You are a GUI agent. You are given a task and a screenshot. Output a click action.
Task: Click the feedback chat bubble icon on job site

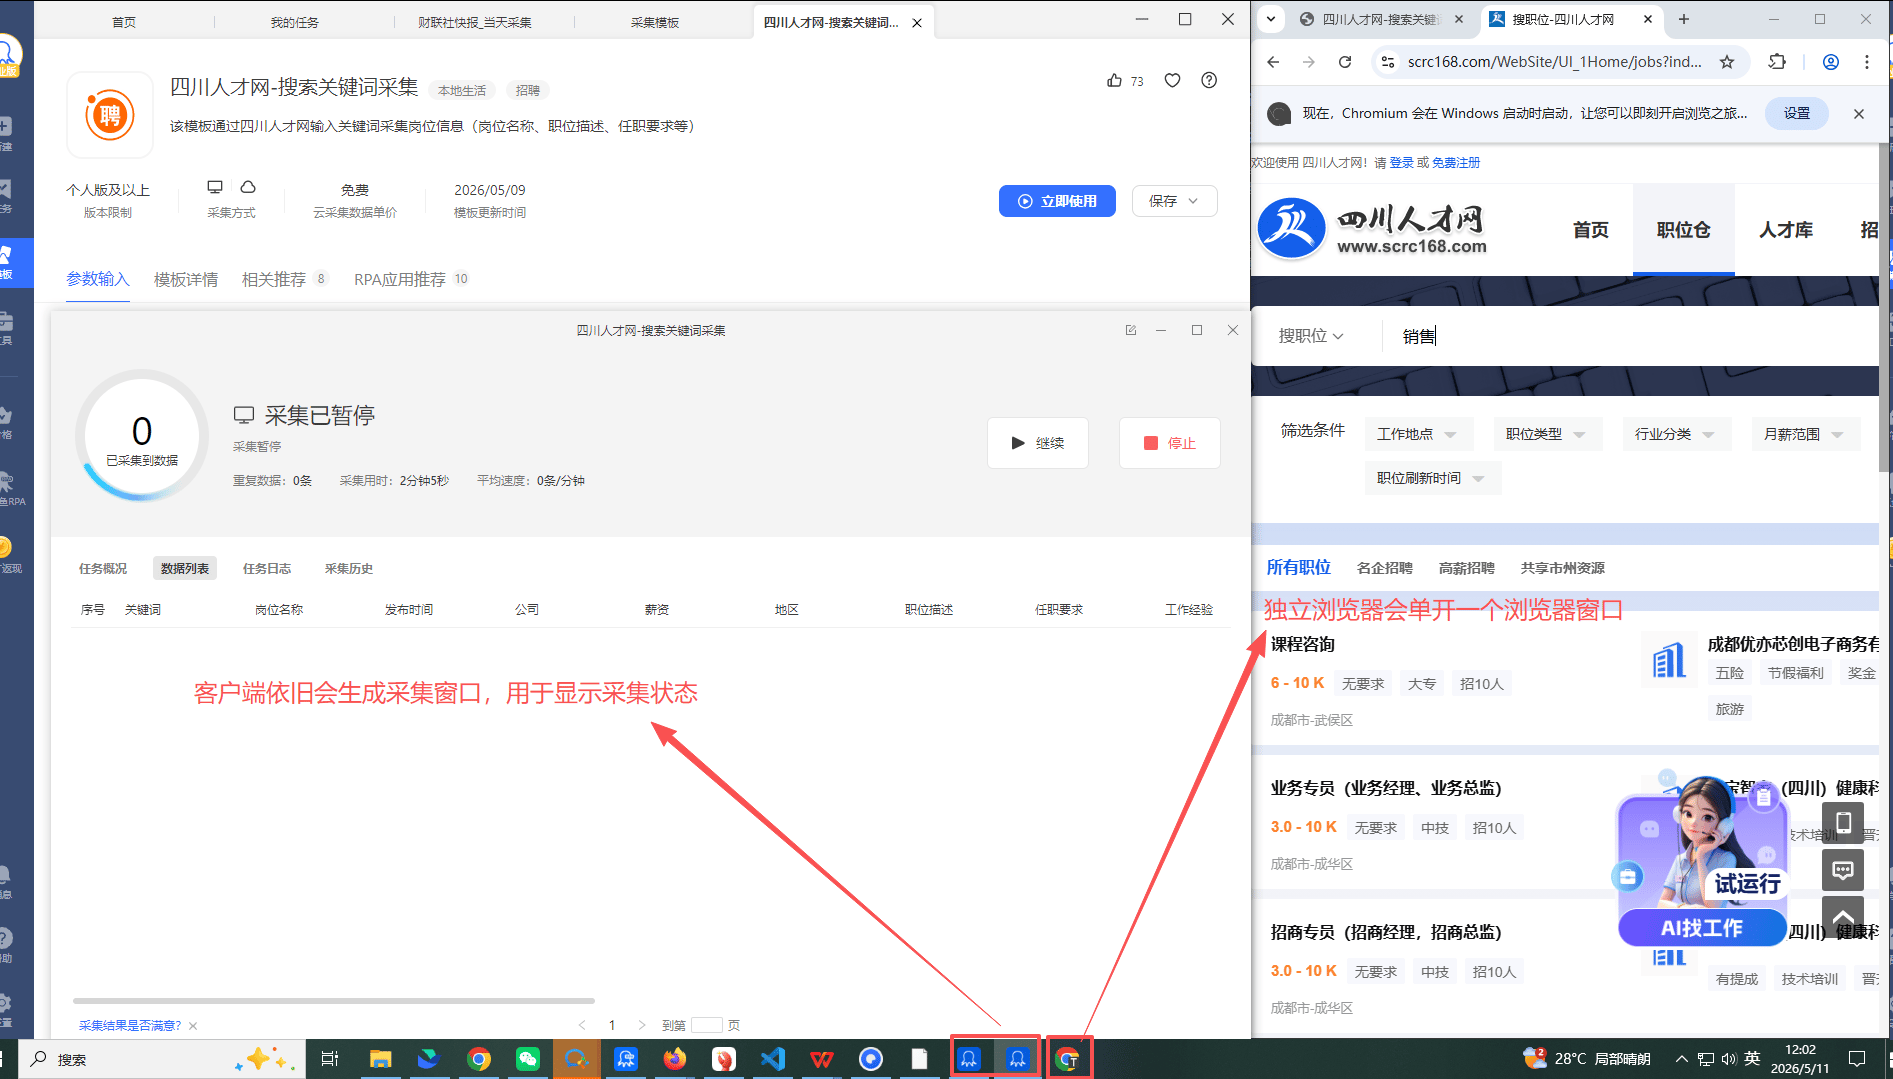[1842, 870]
